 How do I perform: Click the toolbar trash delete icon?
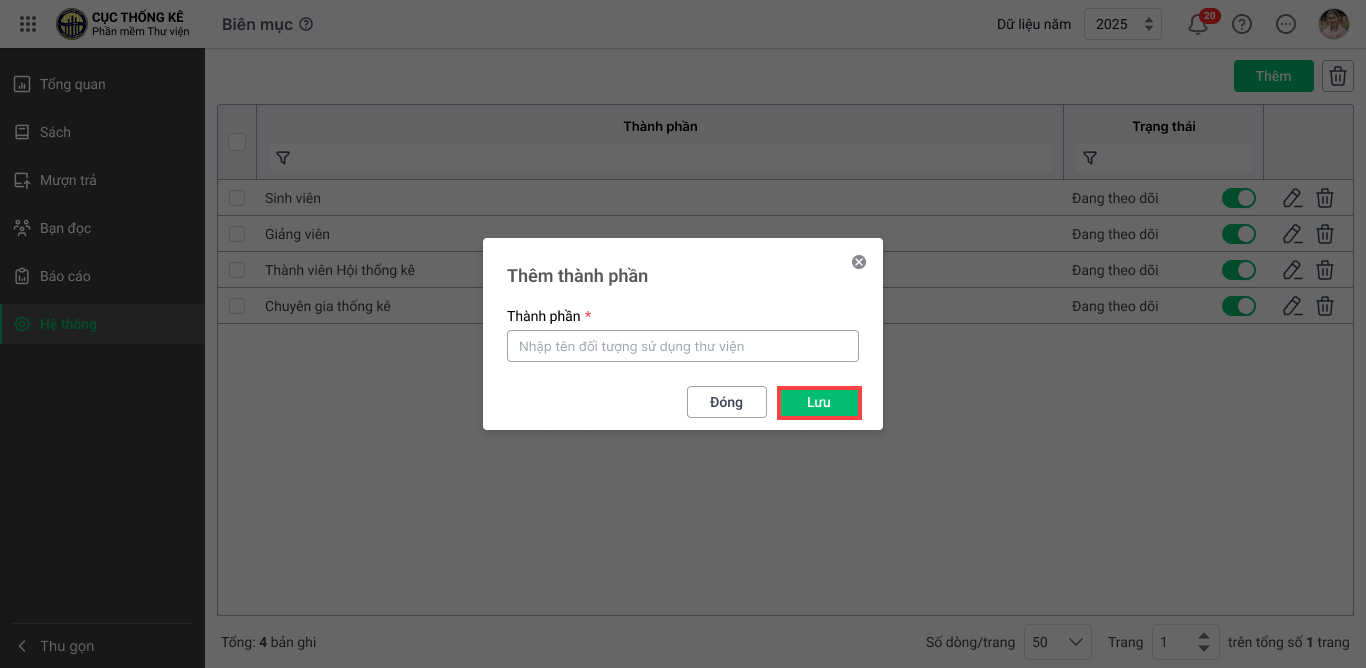tap(1338, 76)
